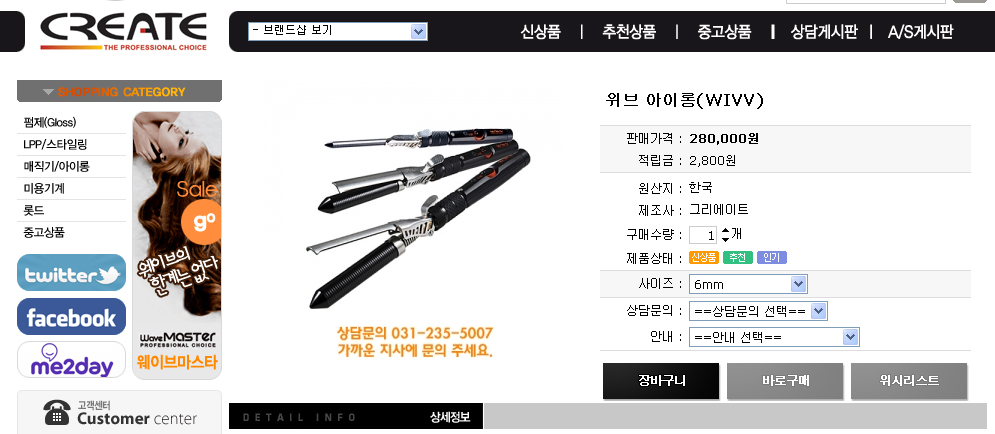This screenshot has height=434, width=995.
Task: Open the 브랜드샵 보기 dropdown
Action: click(338, 31)
